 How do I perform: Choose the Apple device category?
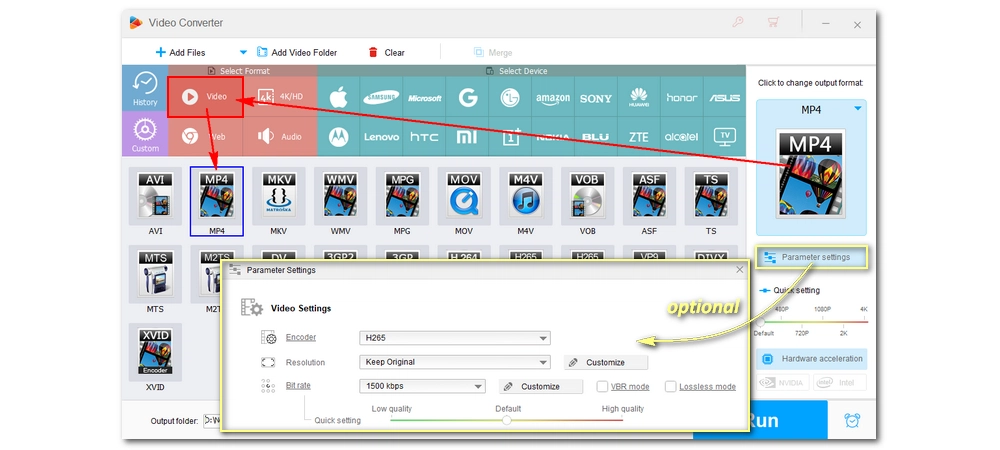[338, 98]
